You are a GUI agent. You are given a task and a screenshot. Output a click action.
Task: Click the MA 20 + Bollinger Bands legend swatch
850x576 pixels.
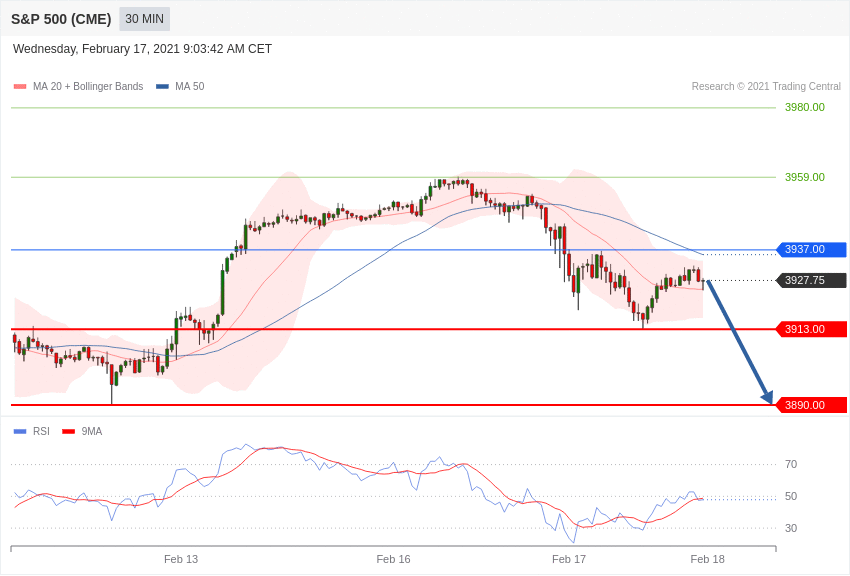click(20, 87)
